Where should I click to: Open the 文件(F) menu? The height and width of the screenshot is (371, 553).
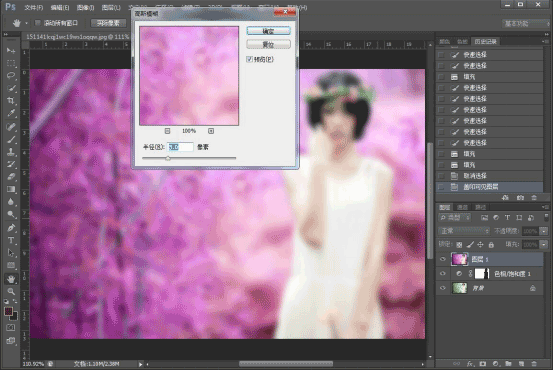(x=34, y=7)
